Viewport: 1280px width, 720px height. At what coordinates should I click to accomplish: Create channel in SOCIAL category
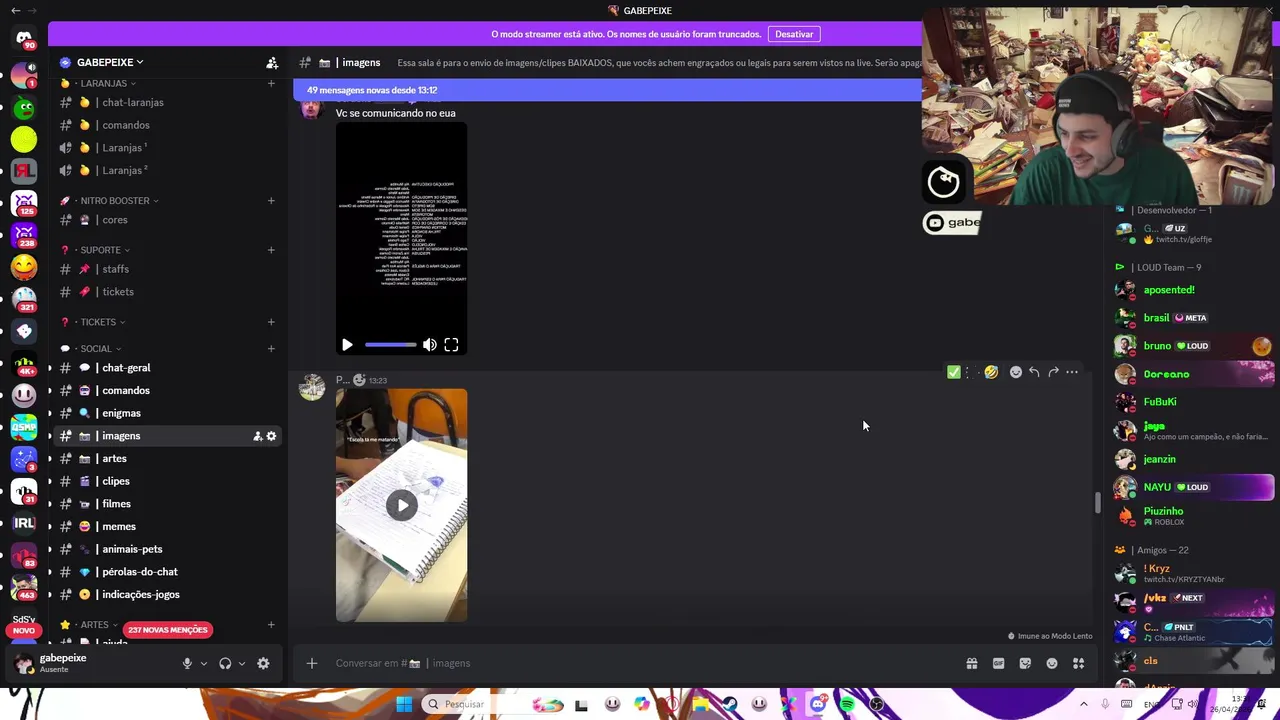tap(271, 349)
